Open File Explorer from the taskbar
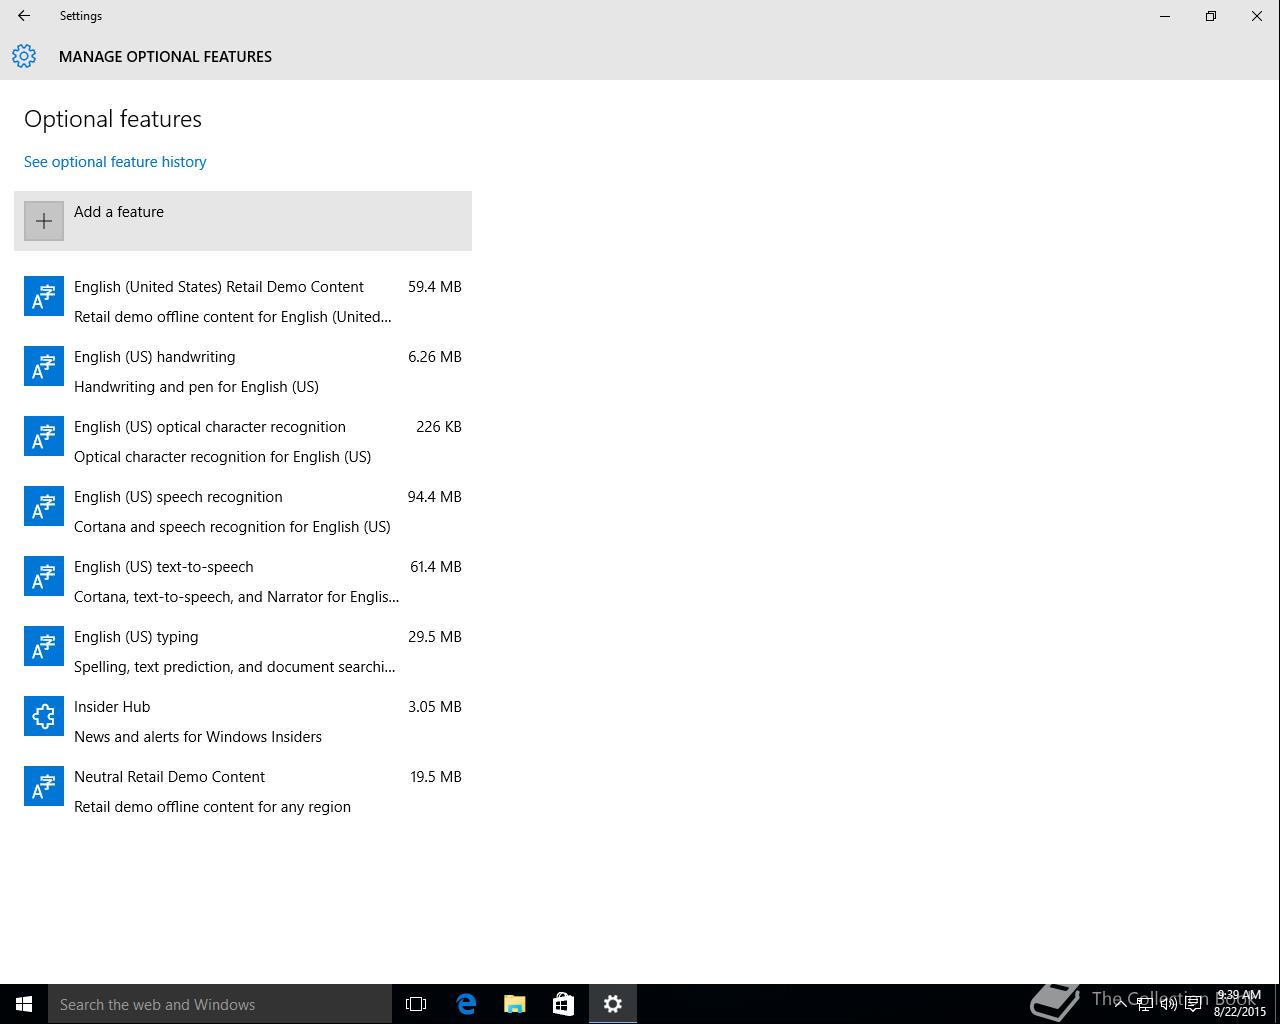 click(515, 1004)
